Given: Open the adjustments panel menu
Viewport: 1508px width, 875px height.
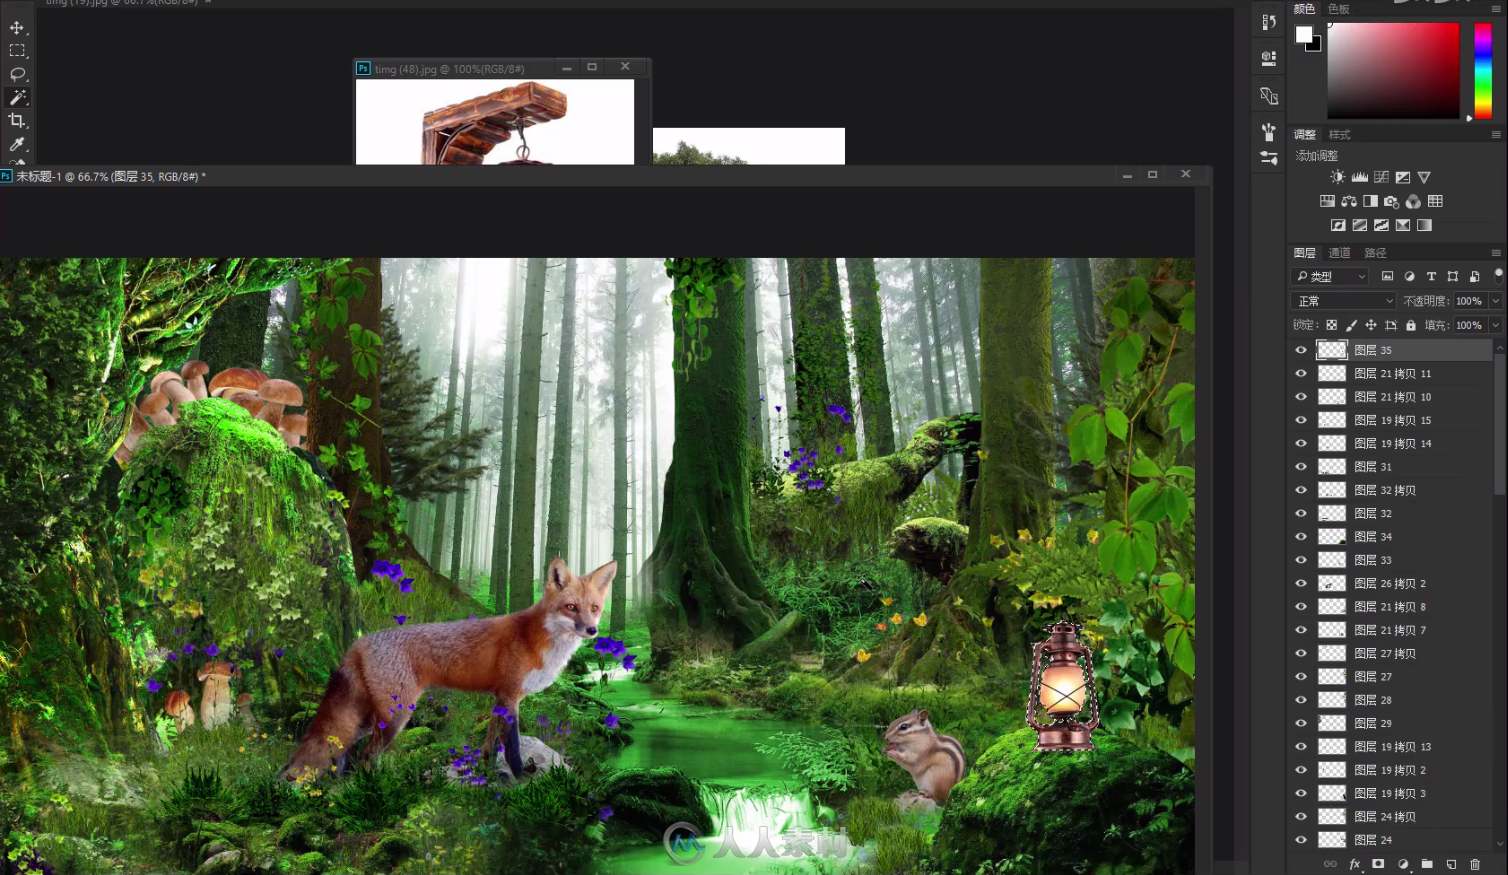Looking at the screenshot, I should 1496,134.
